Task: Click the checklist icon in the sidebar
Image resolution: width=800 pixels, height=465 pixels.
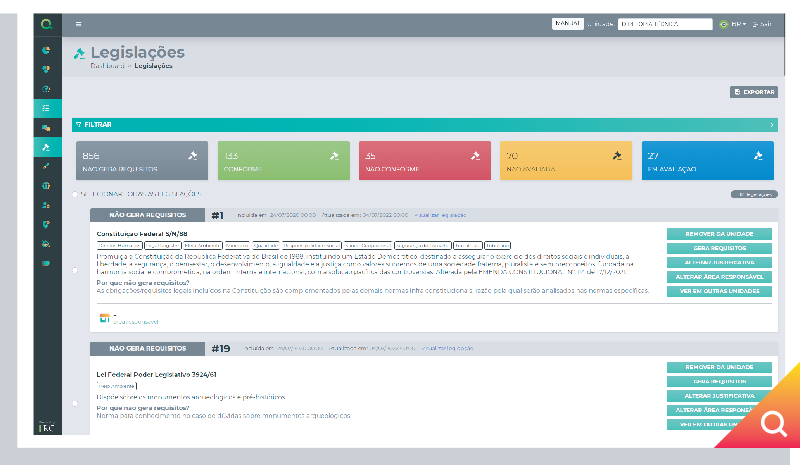Action: [46, 108]
